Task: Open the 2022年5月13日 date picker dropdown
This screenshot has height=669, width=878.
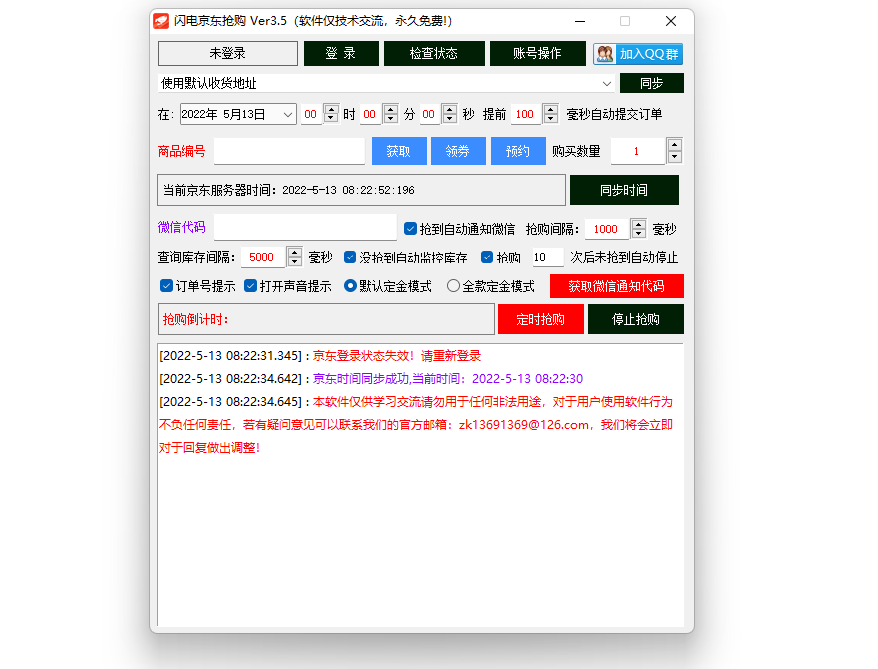Action: pyautogui.click(x=290, y=114)
